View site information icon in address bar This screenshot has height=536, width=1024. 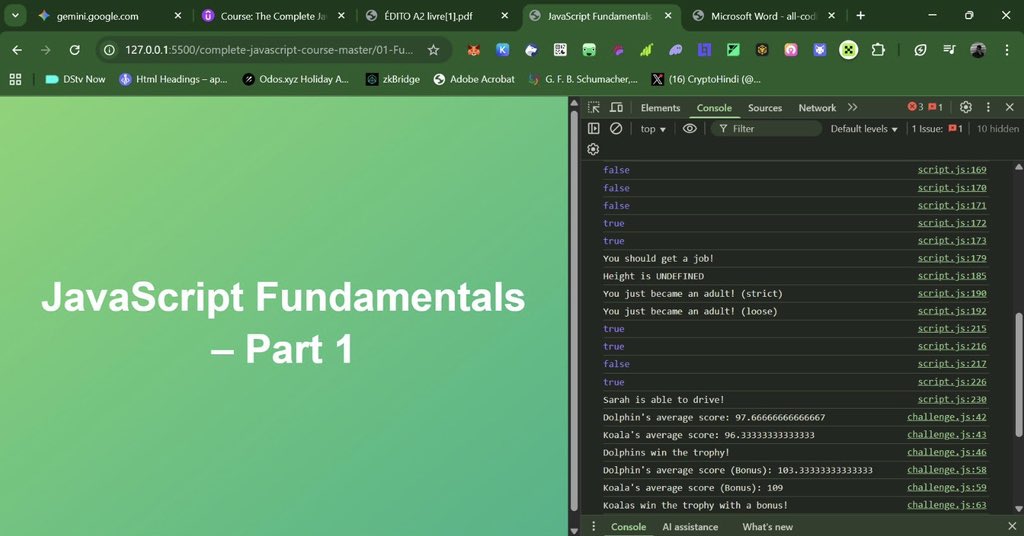[x=110, y=50]
